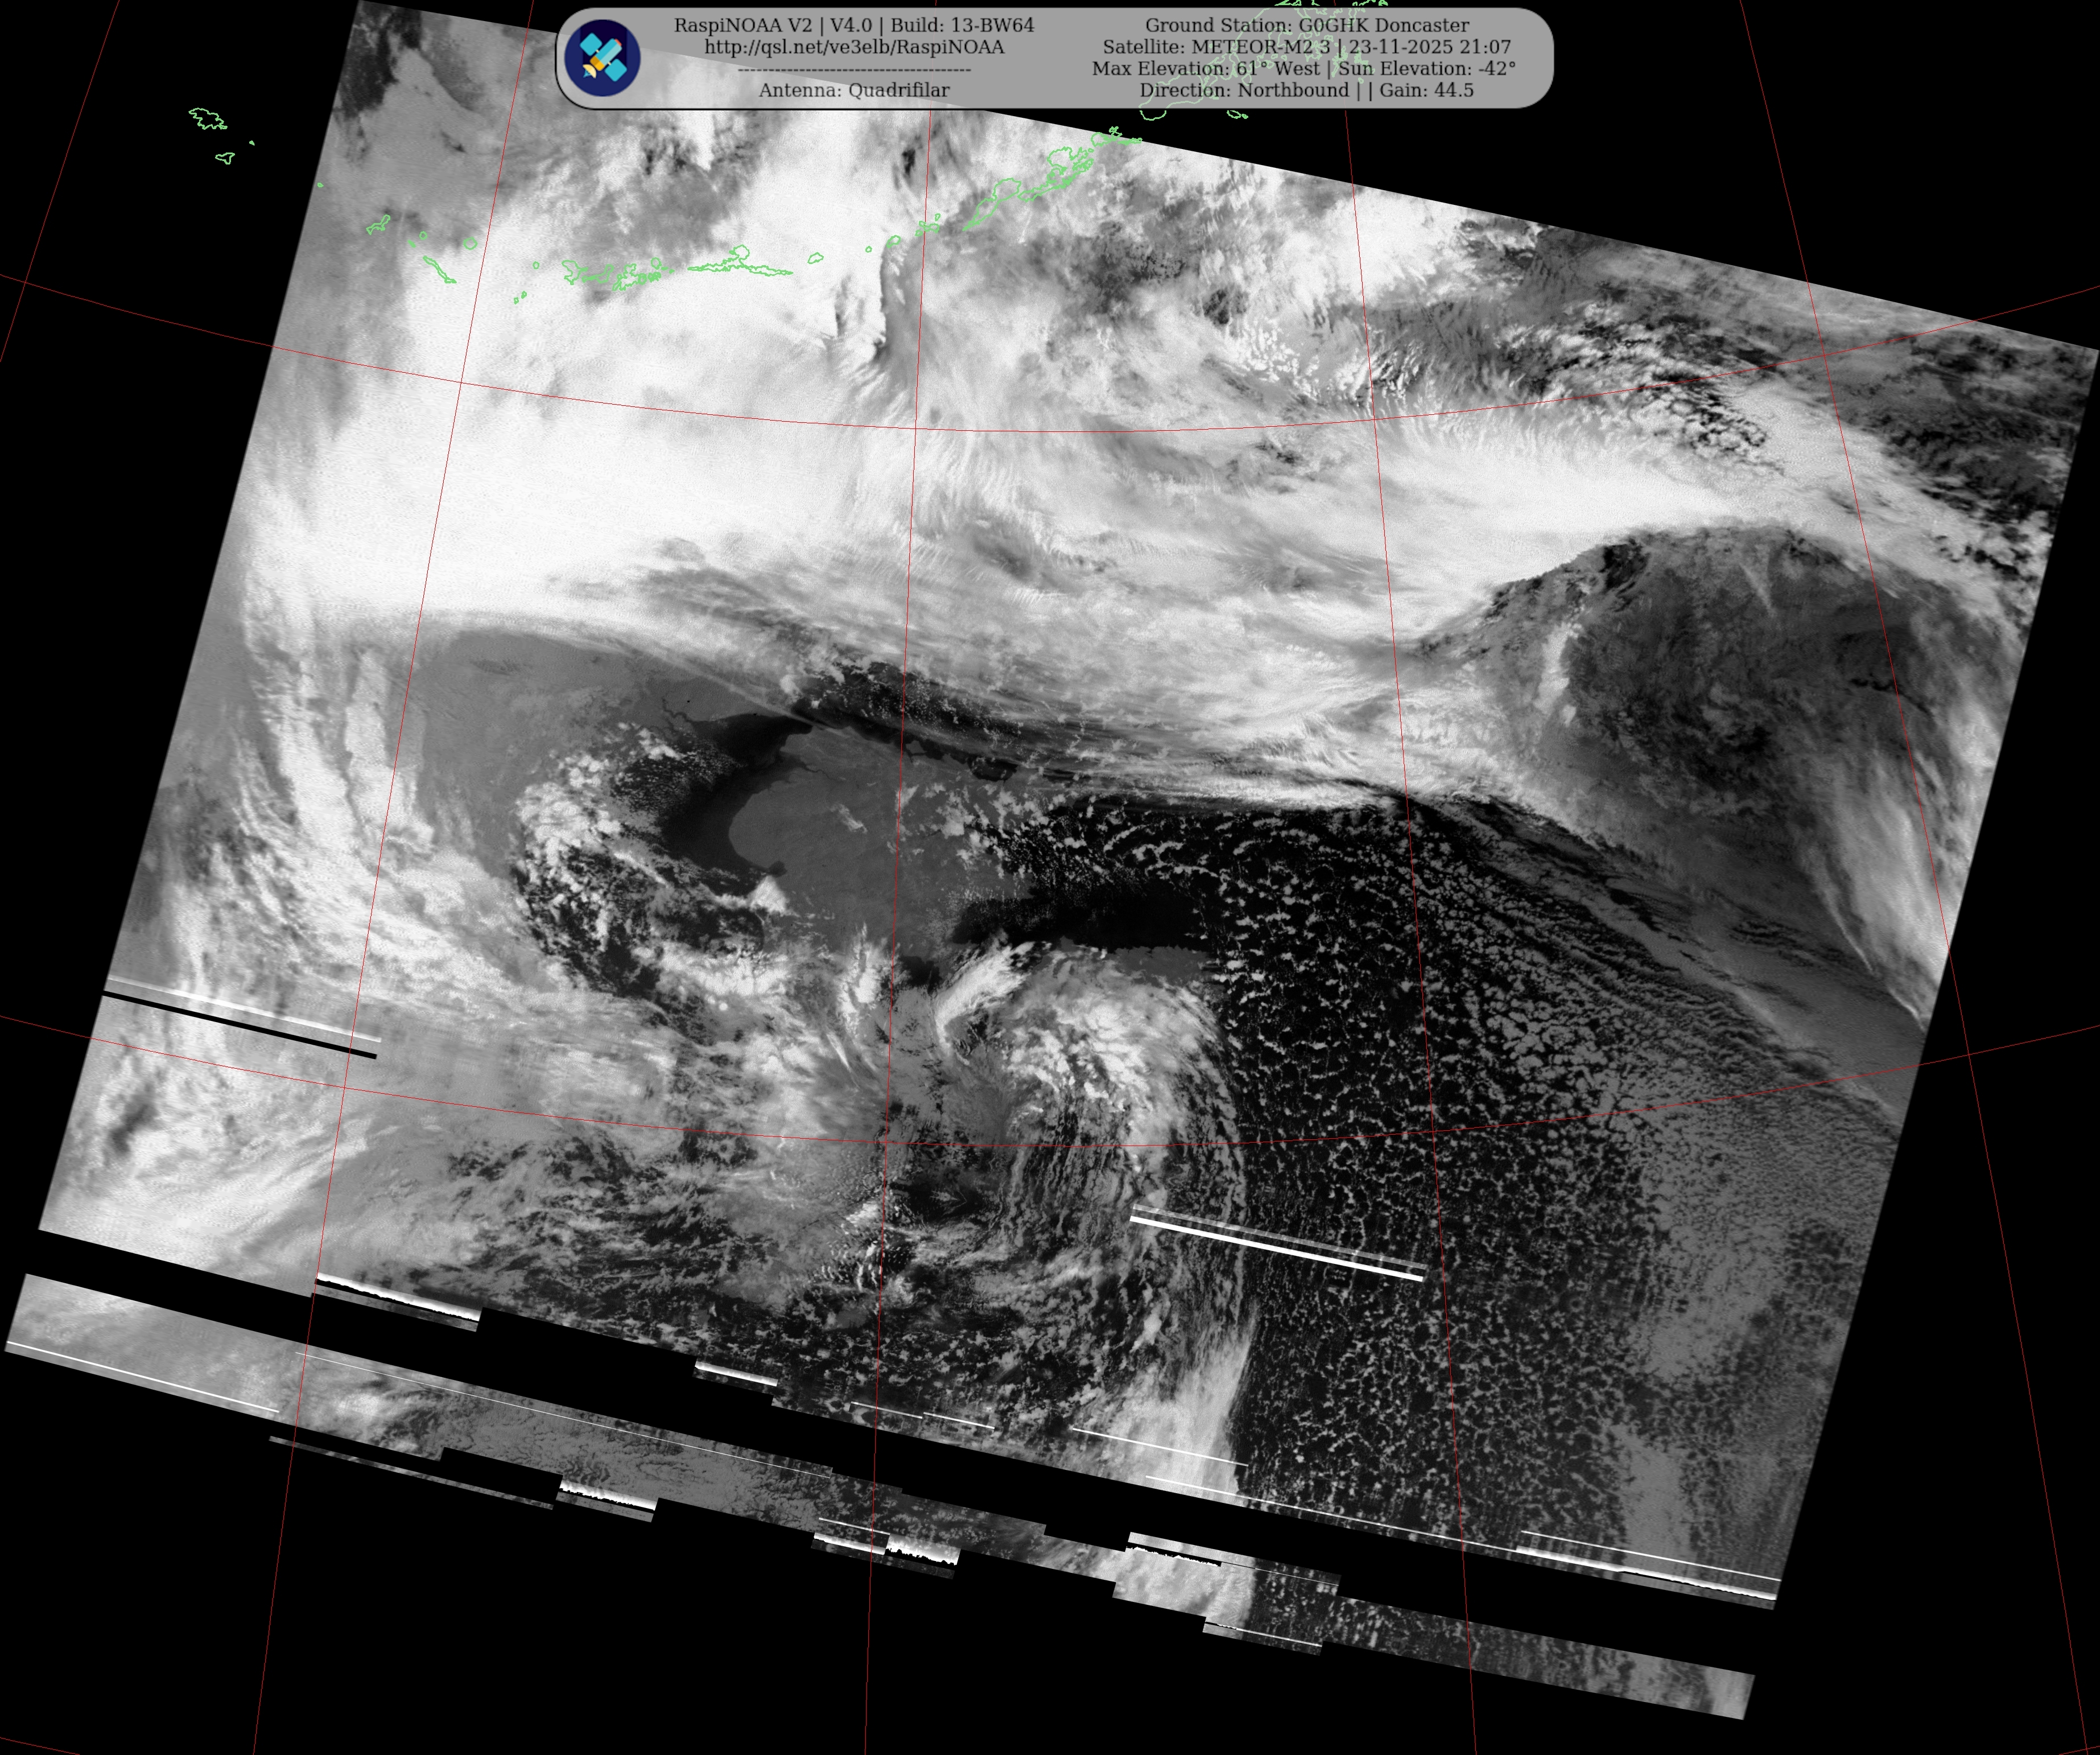Click the Satellite METEOR-M2 3 label
2100x1755 pixels.
1216,47
